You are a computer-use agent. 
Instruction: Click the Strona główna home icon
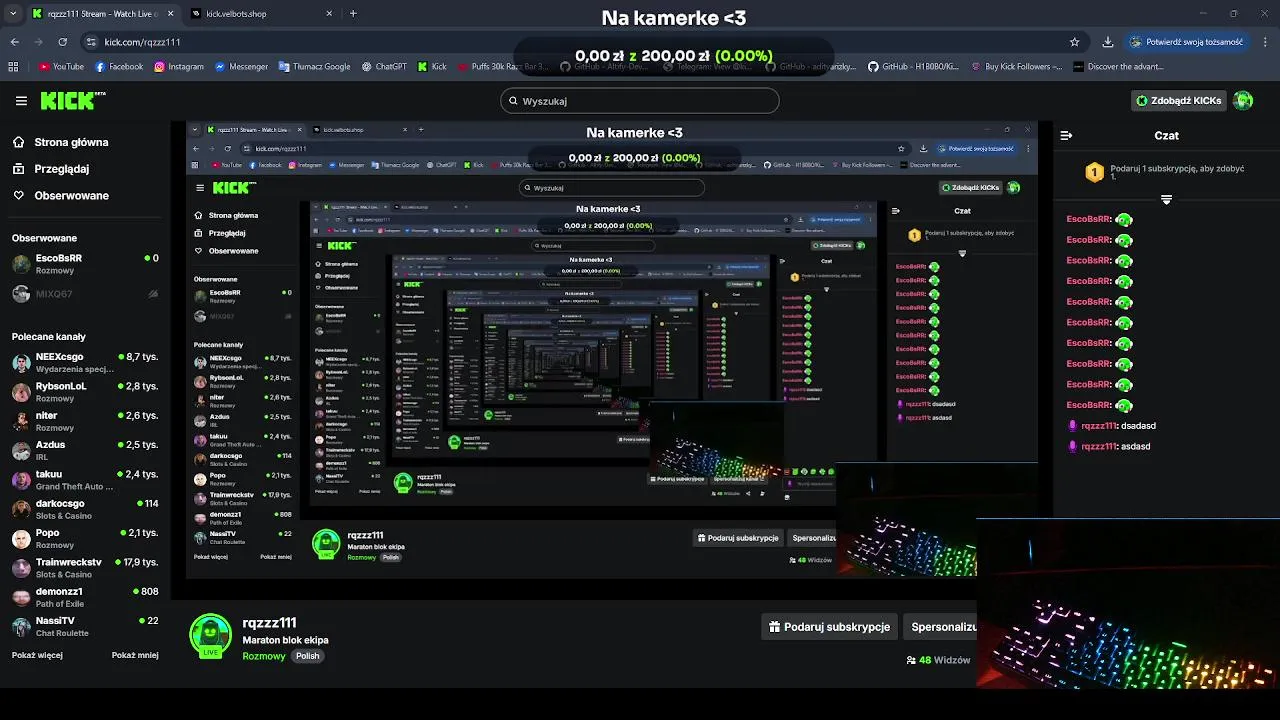pos(19,142)
